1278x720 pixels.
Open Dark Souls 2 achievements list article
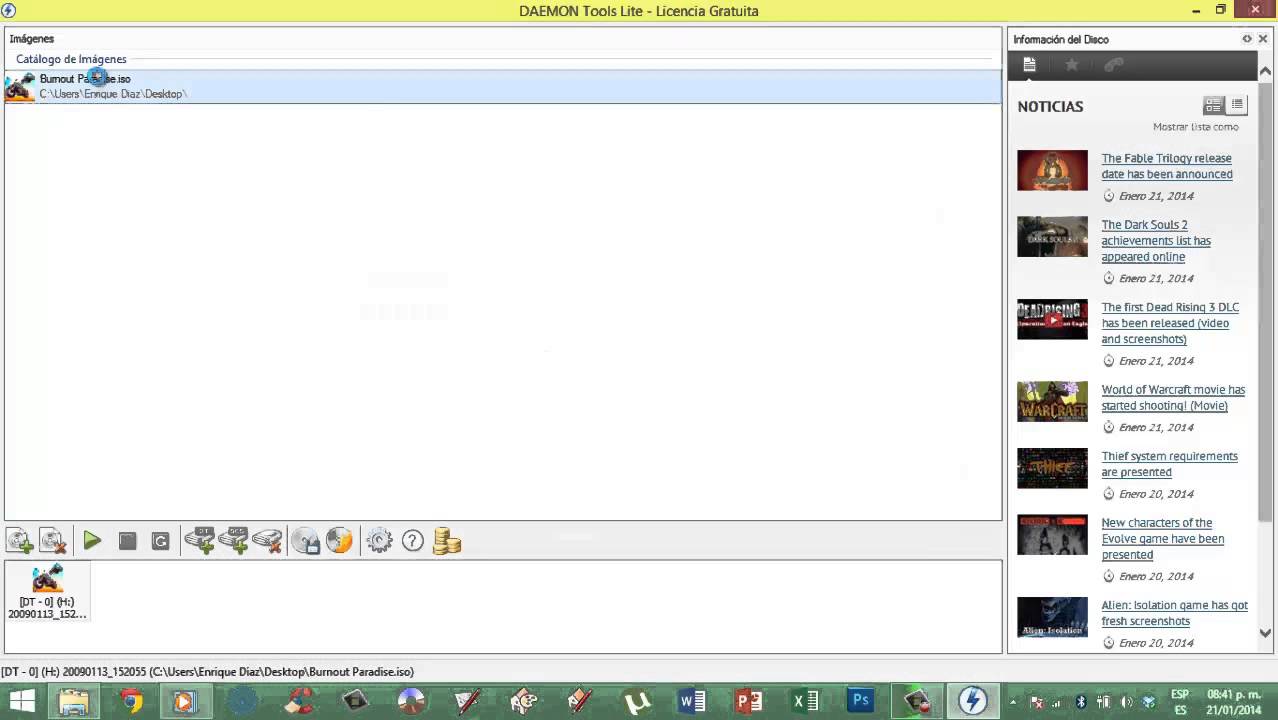(1156, 241)
